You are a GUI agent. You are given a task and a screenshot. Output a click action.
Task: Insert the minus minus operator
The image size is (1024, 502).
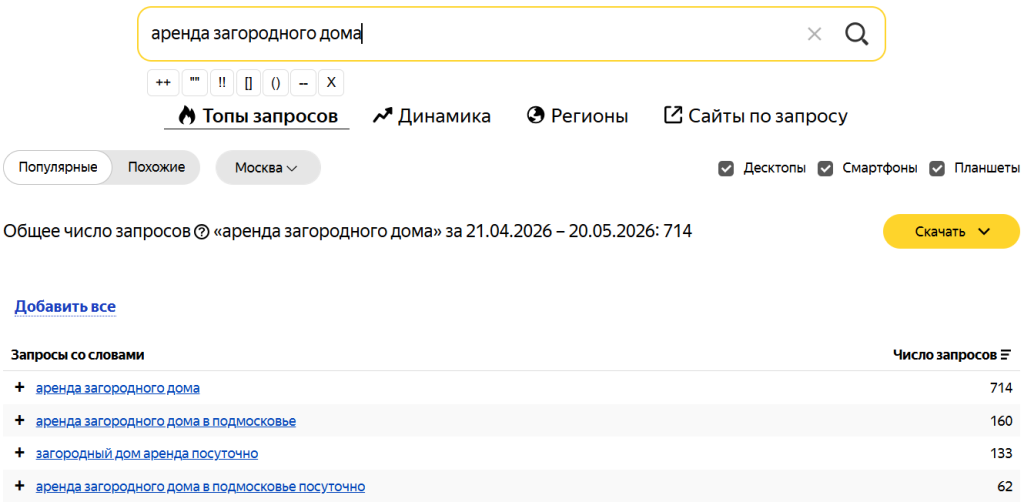(x=303, y=83)
